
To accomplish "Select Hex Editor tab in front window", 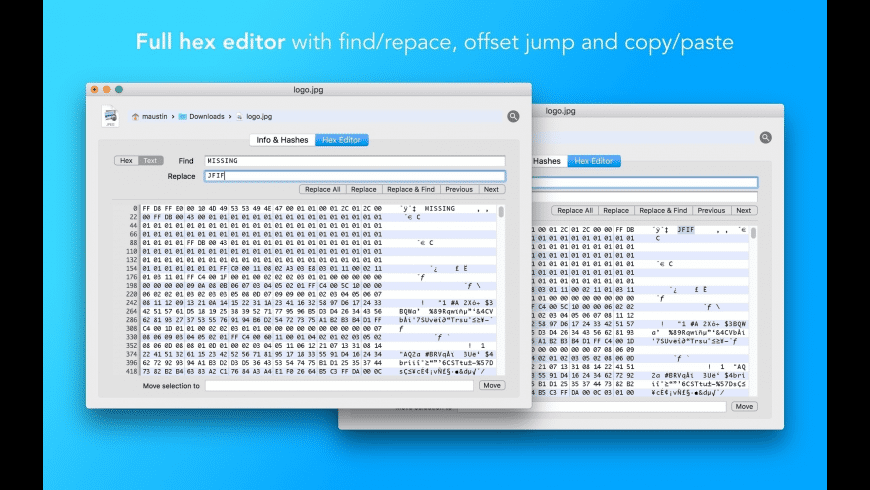I will (x=342, y=140).
